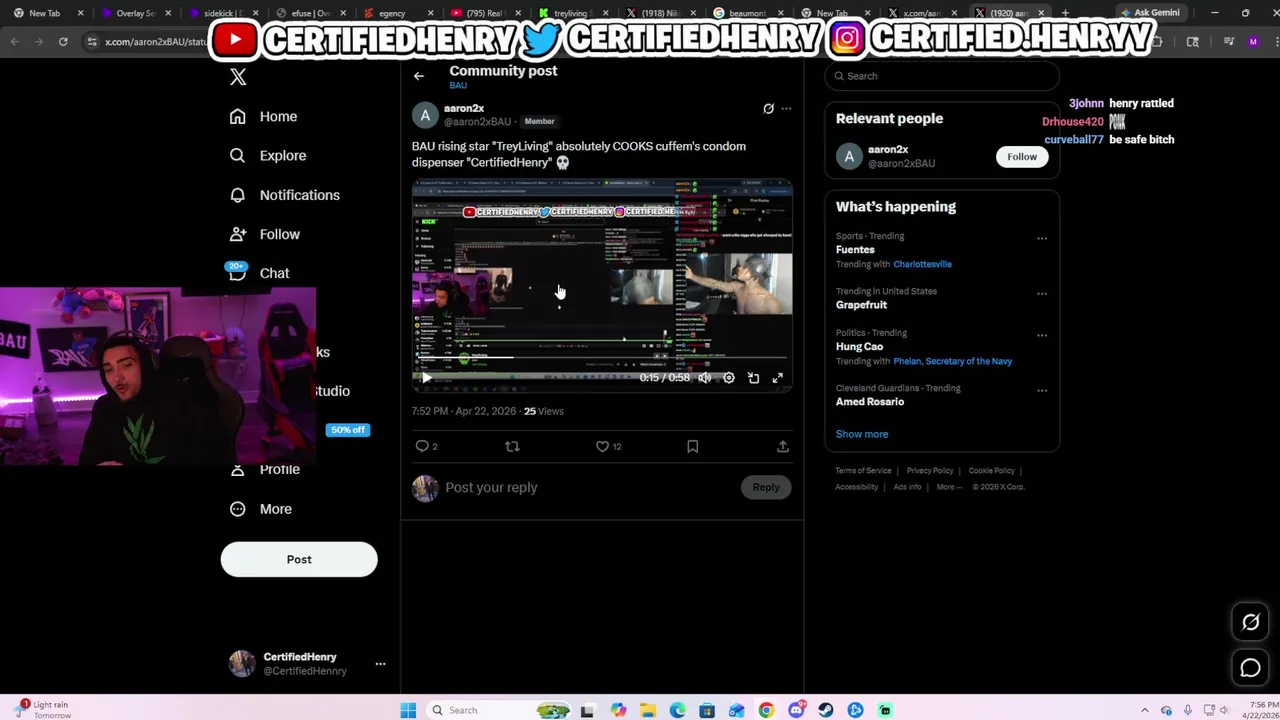Share the post via share icon
This screenshot has height=720, width=1280.
pyautogui.click(x=783, y=447)
